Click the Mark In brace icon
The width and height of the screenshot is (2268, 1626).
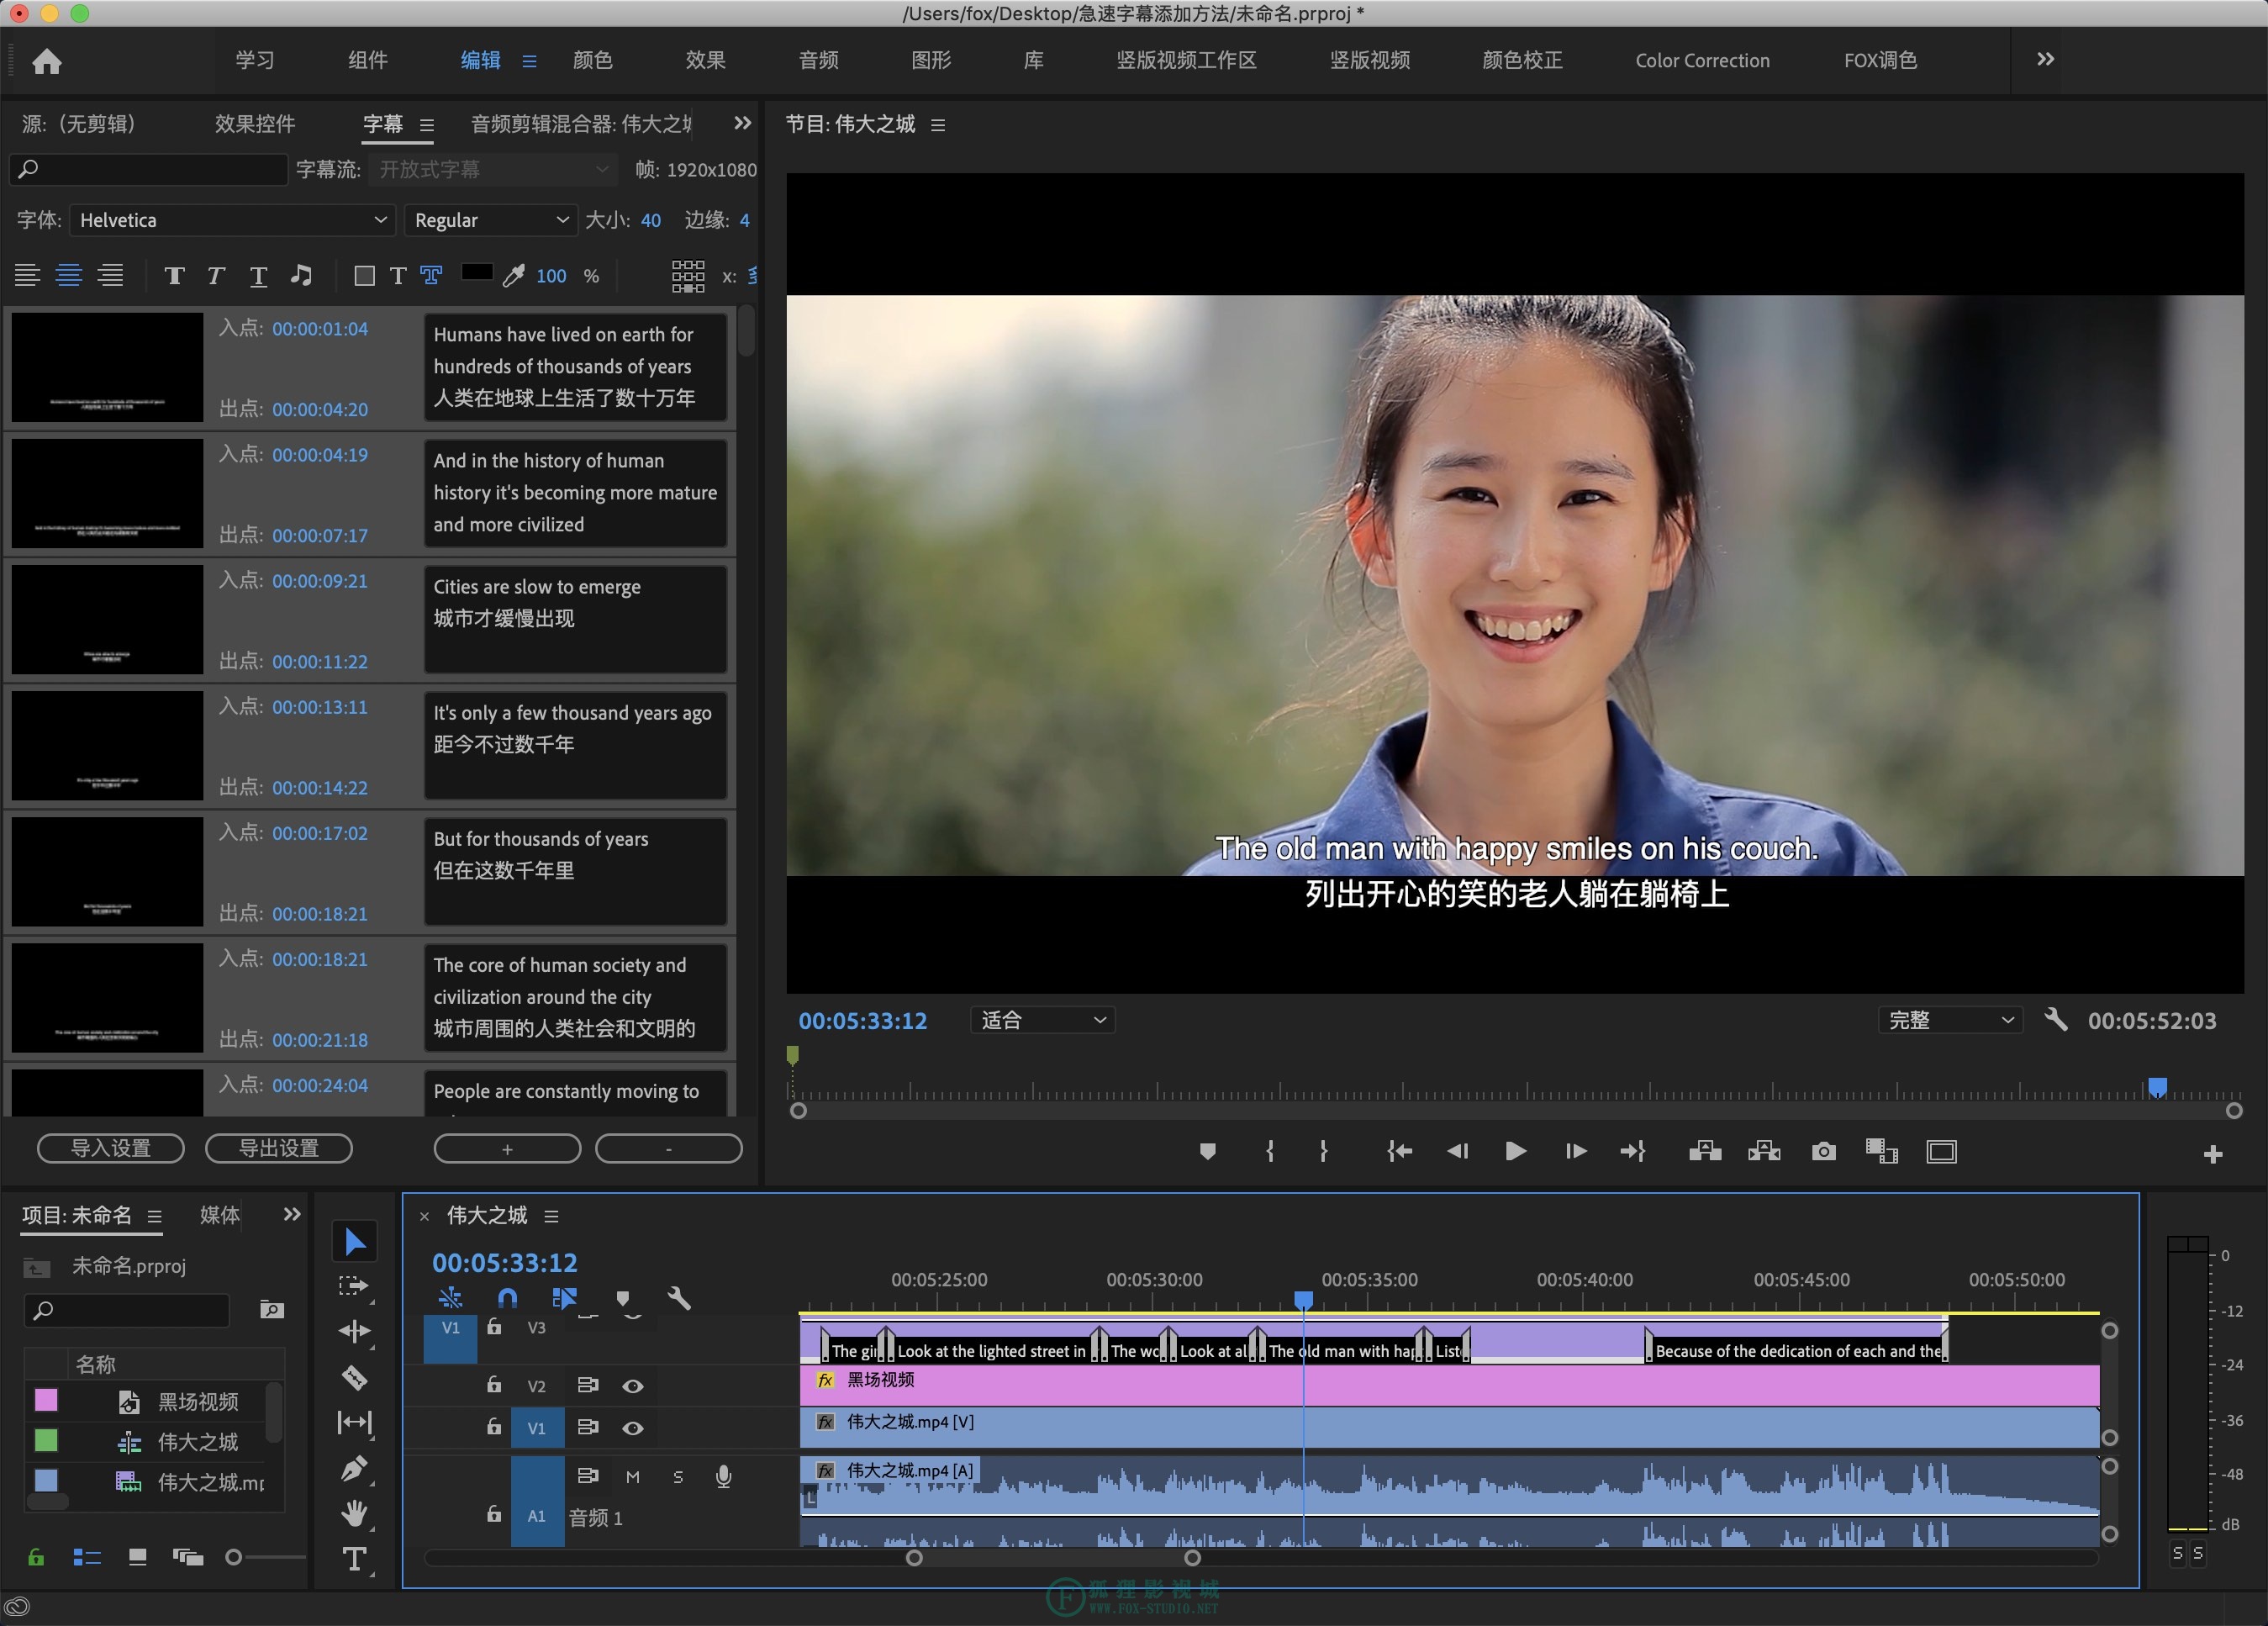pyautogui.click(x=1270, y=1152)
